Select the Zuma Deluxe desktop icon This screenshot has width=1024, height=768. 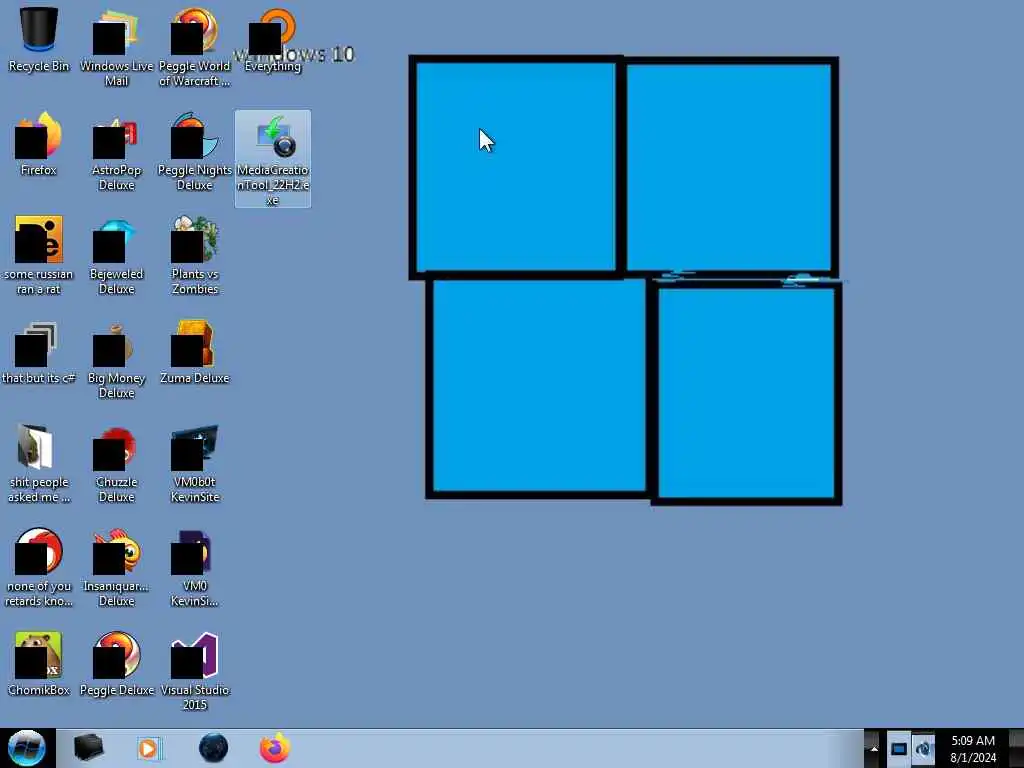[x=195, y=353]
